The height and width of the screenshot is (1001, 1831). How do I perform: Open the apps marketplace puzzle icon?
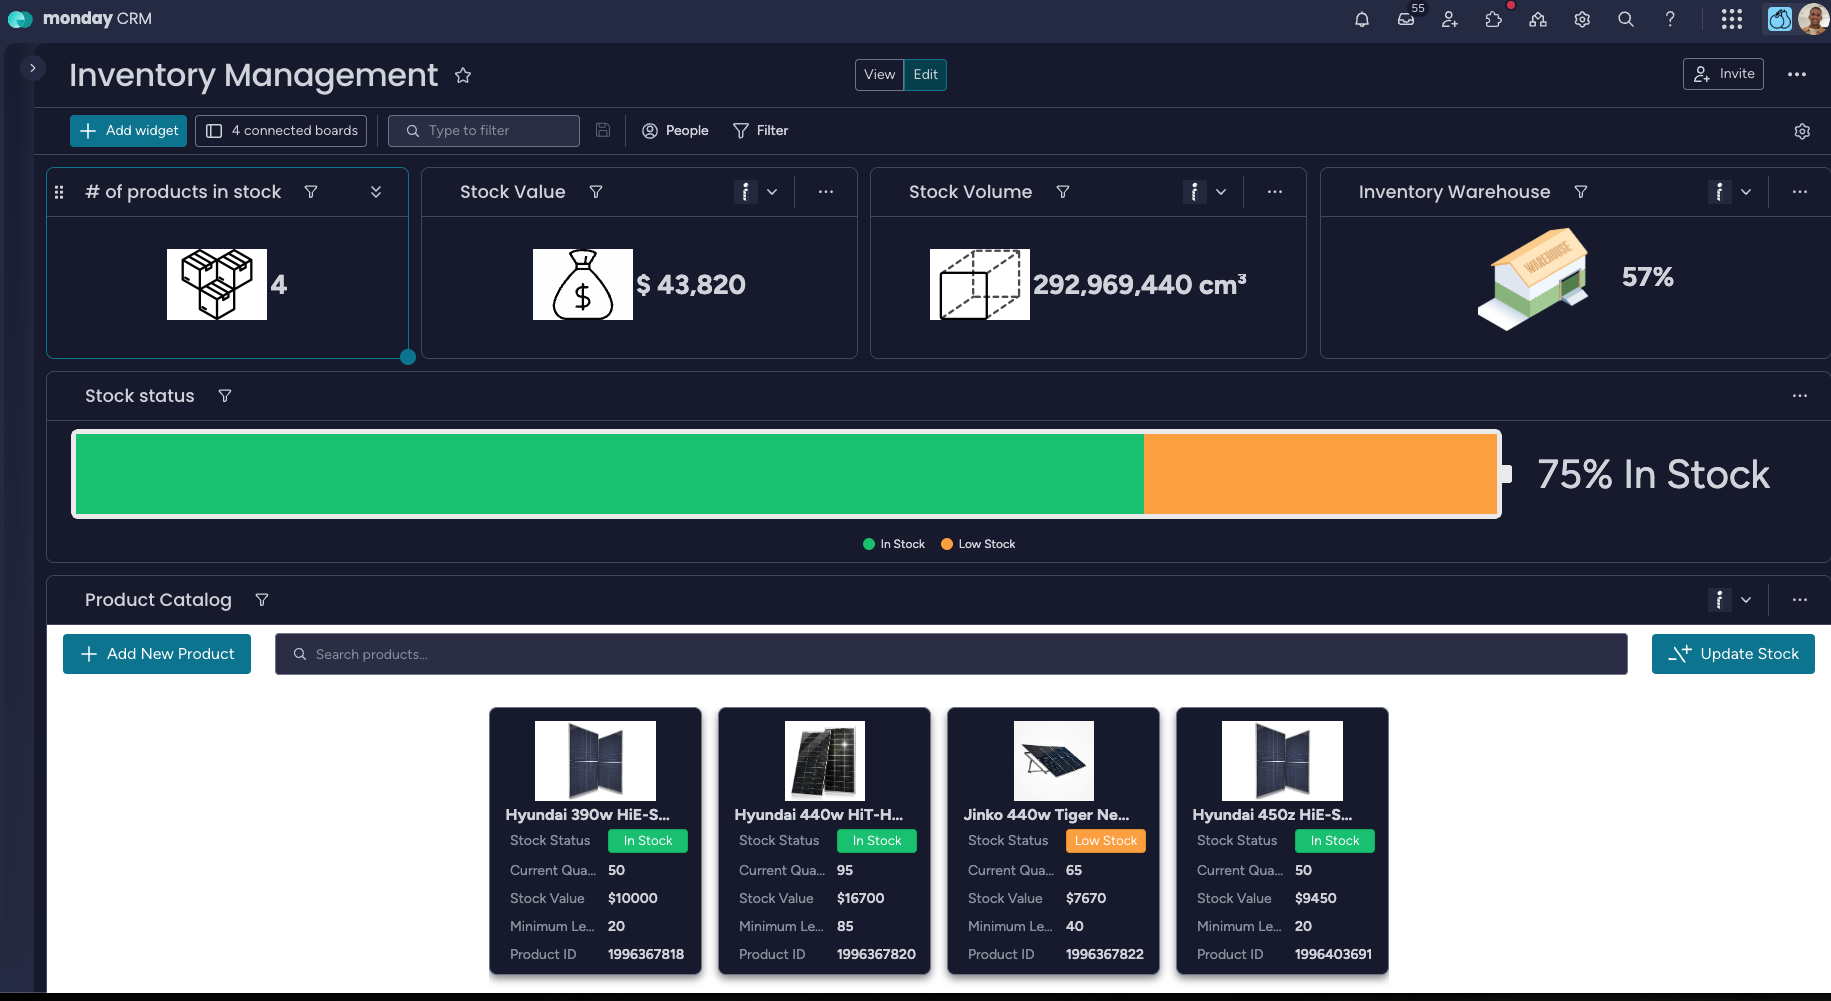1494,19
